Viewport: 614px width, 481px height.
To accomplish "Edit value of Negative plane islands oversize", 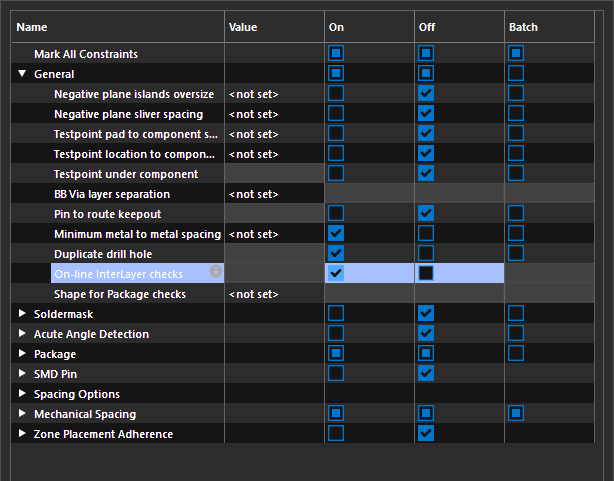I will tap(274, 94).
